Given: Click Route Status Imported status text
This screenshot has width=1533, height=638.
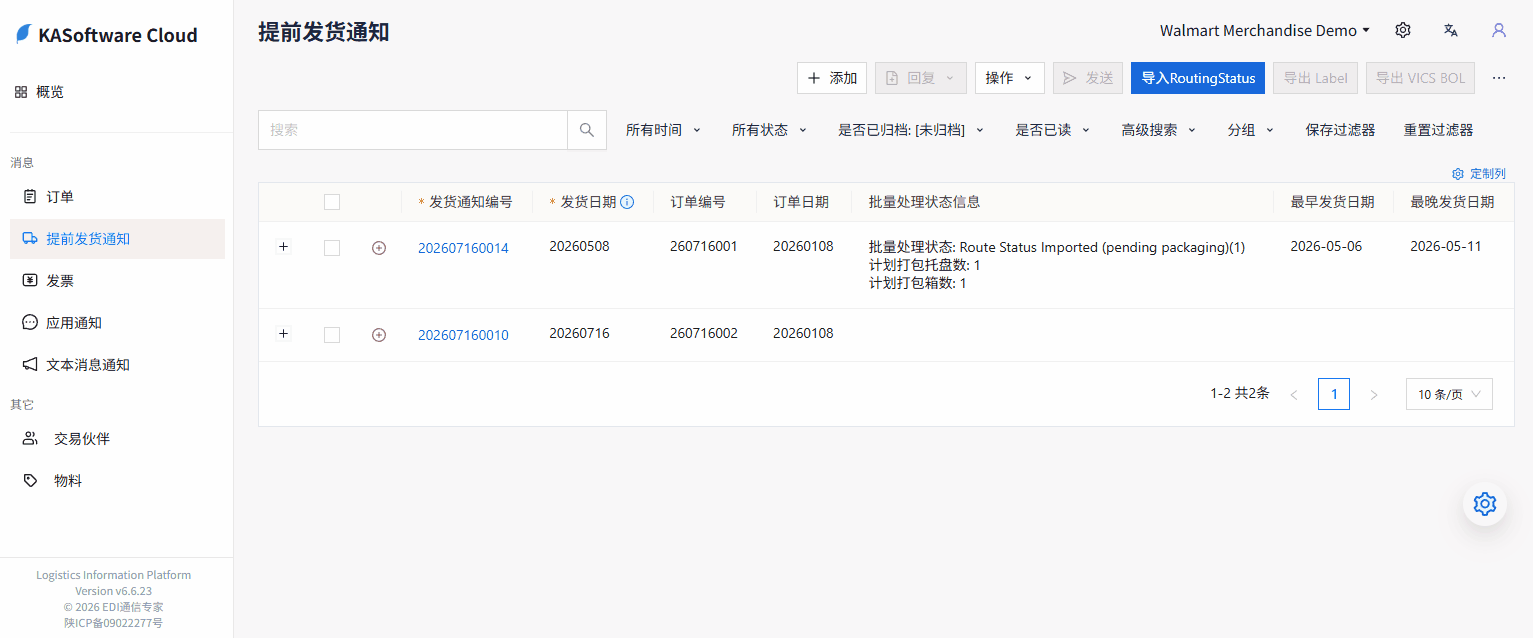Looking at the screenshot, I should coord(1057,247).
